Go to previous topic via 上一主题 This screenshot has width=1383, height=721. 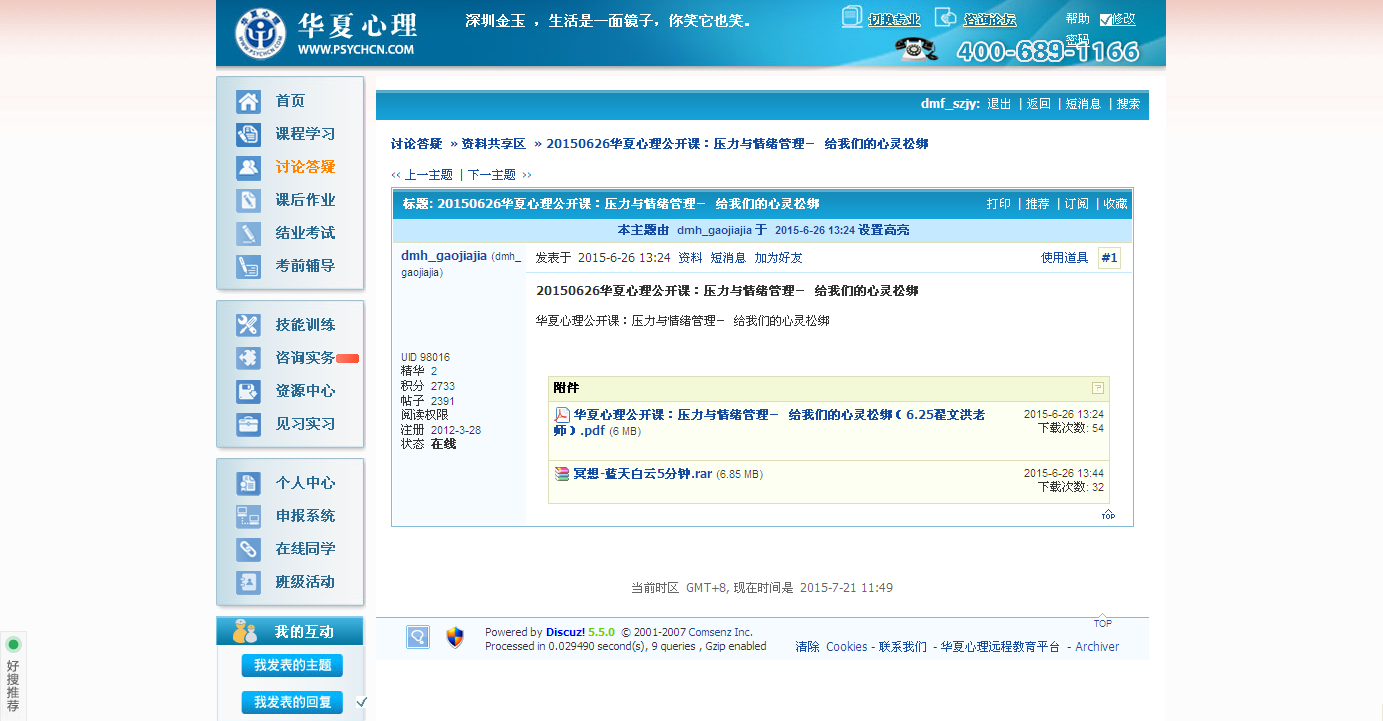(427, 175)
